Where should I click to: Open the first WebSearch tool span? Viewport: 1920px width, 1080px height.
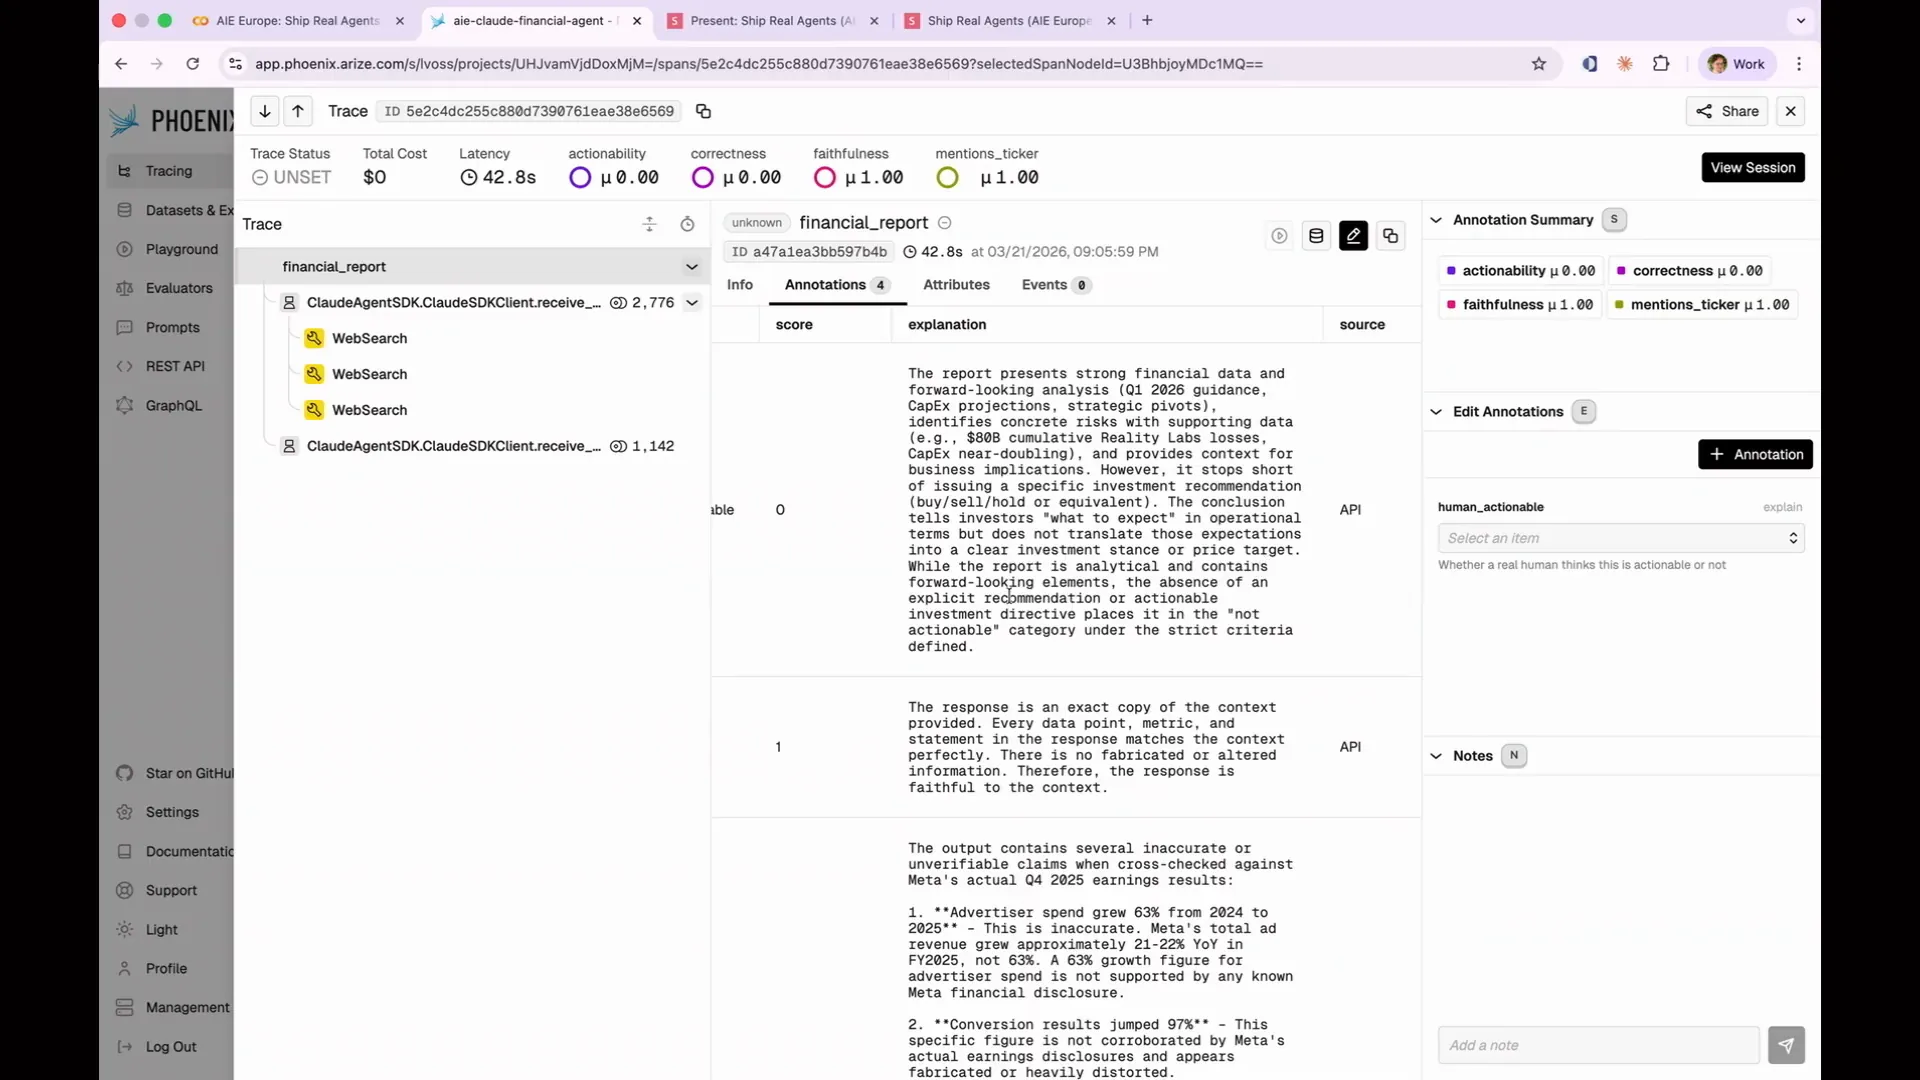369,338
